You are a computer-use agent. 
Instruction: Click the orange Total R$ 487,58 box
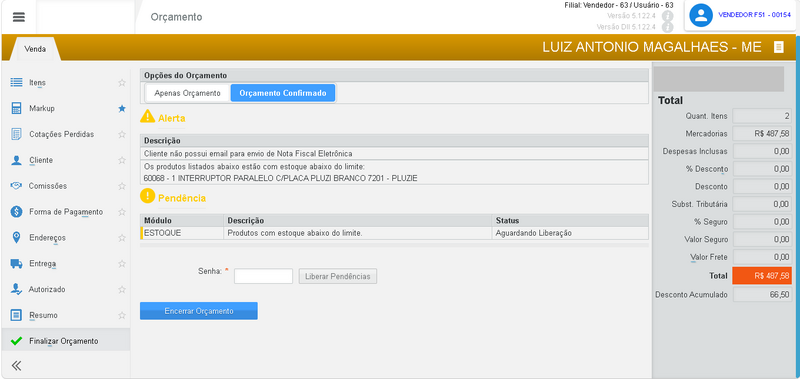point(762,275)
